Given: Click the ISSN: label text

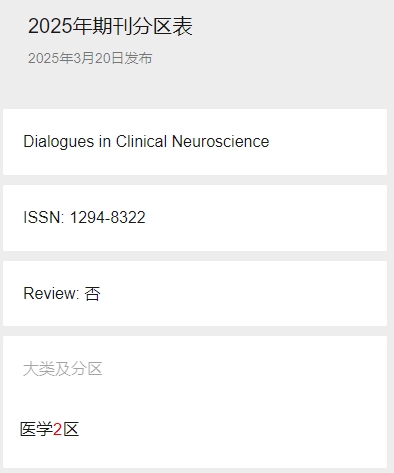Looking at the screenshot, I should tap(44, 217).
